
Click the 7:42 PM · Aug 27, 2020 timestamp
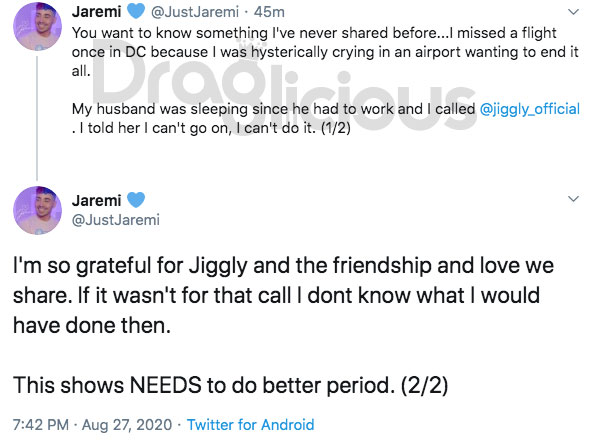click(x=93, y=425)
